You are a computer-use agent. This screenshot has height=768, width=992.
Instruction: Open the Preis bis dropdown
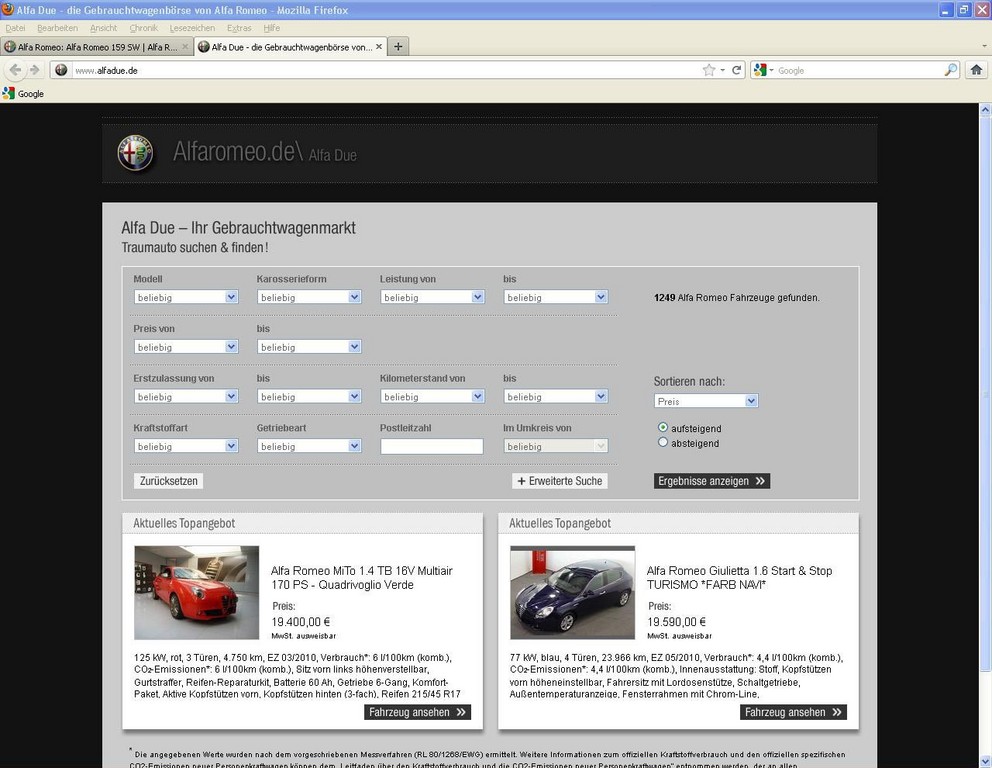309,347
